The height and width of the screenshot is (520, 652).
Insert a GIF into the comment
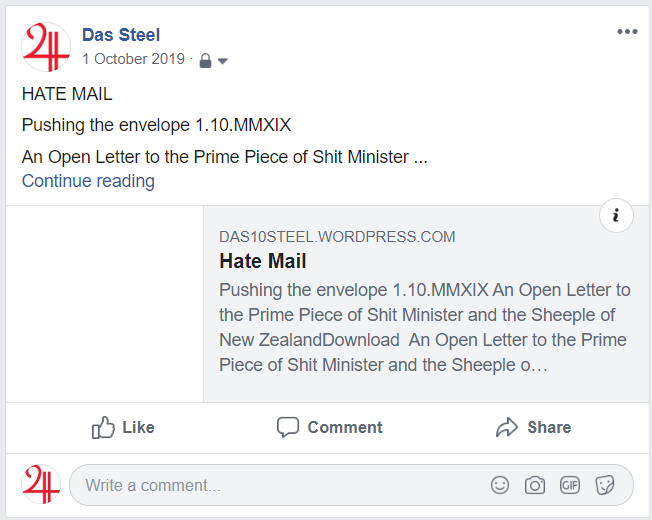(x=570, y=485)
